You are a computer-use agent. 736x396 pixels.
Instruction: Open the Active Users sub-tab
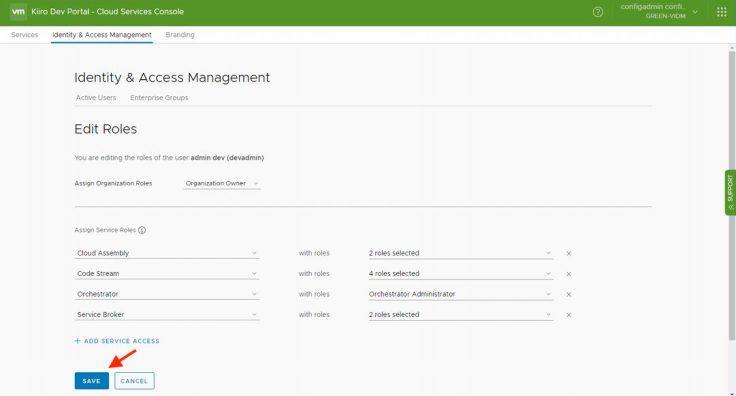(96, 98)
